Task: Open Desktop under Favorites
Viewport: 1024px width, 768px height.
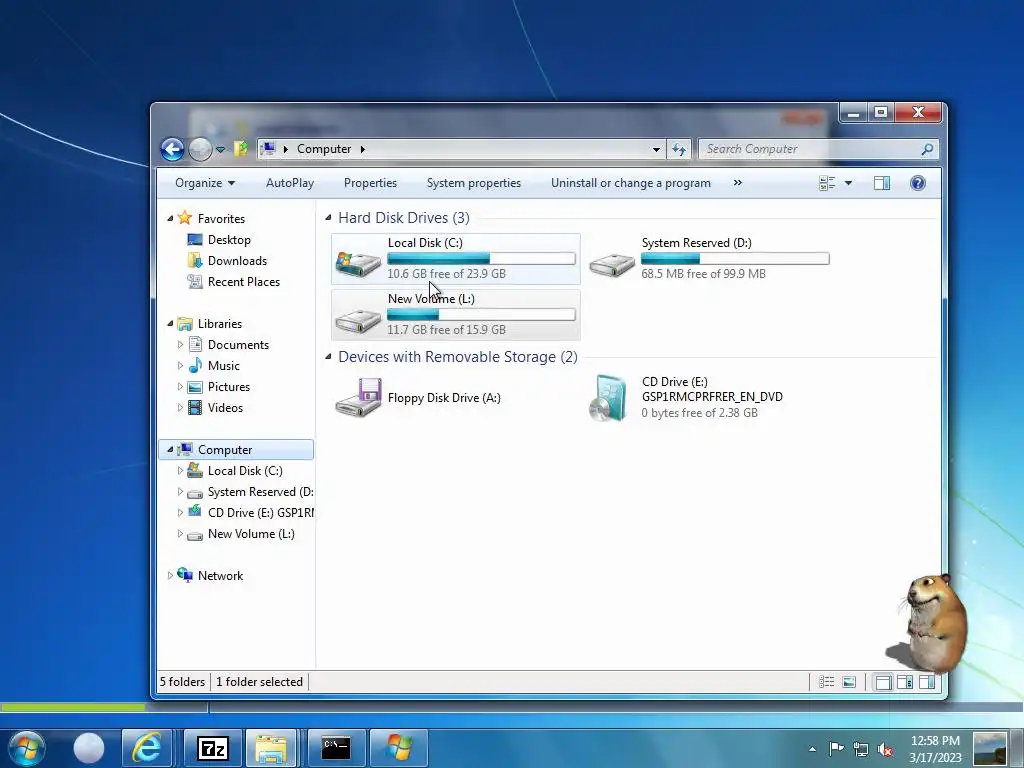Action: click(229, 240)
